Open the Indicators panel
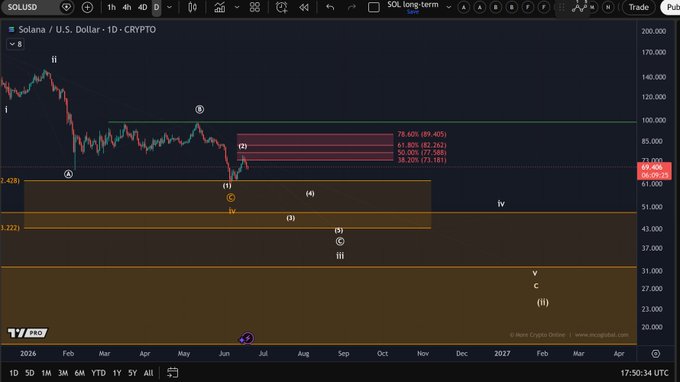 coord(220,7)
